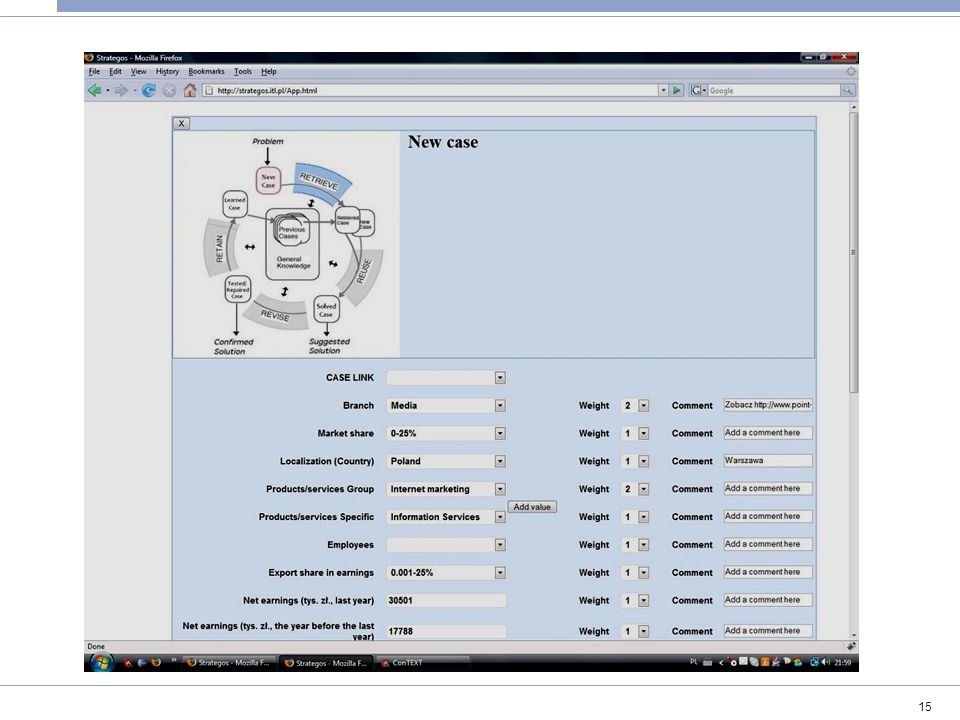Open the Employees Weight dropdown

(643, 545)
